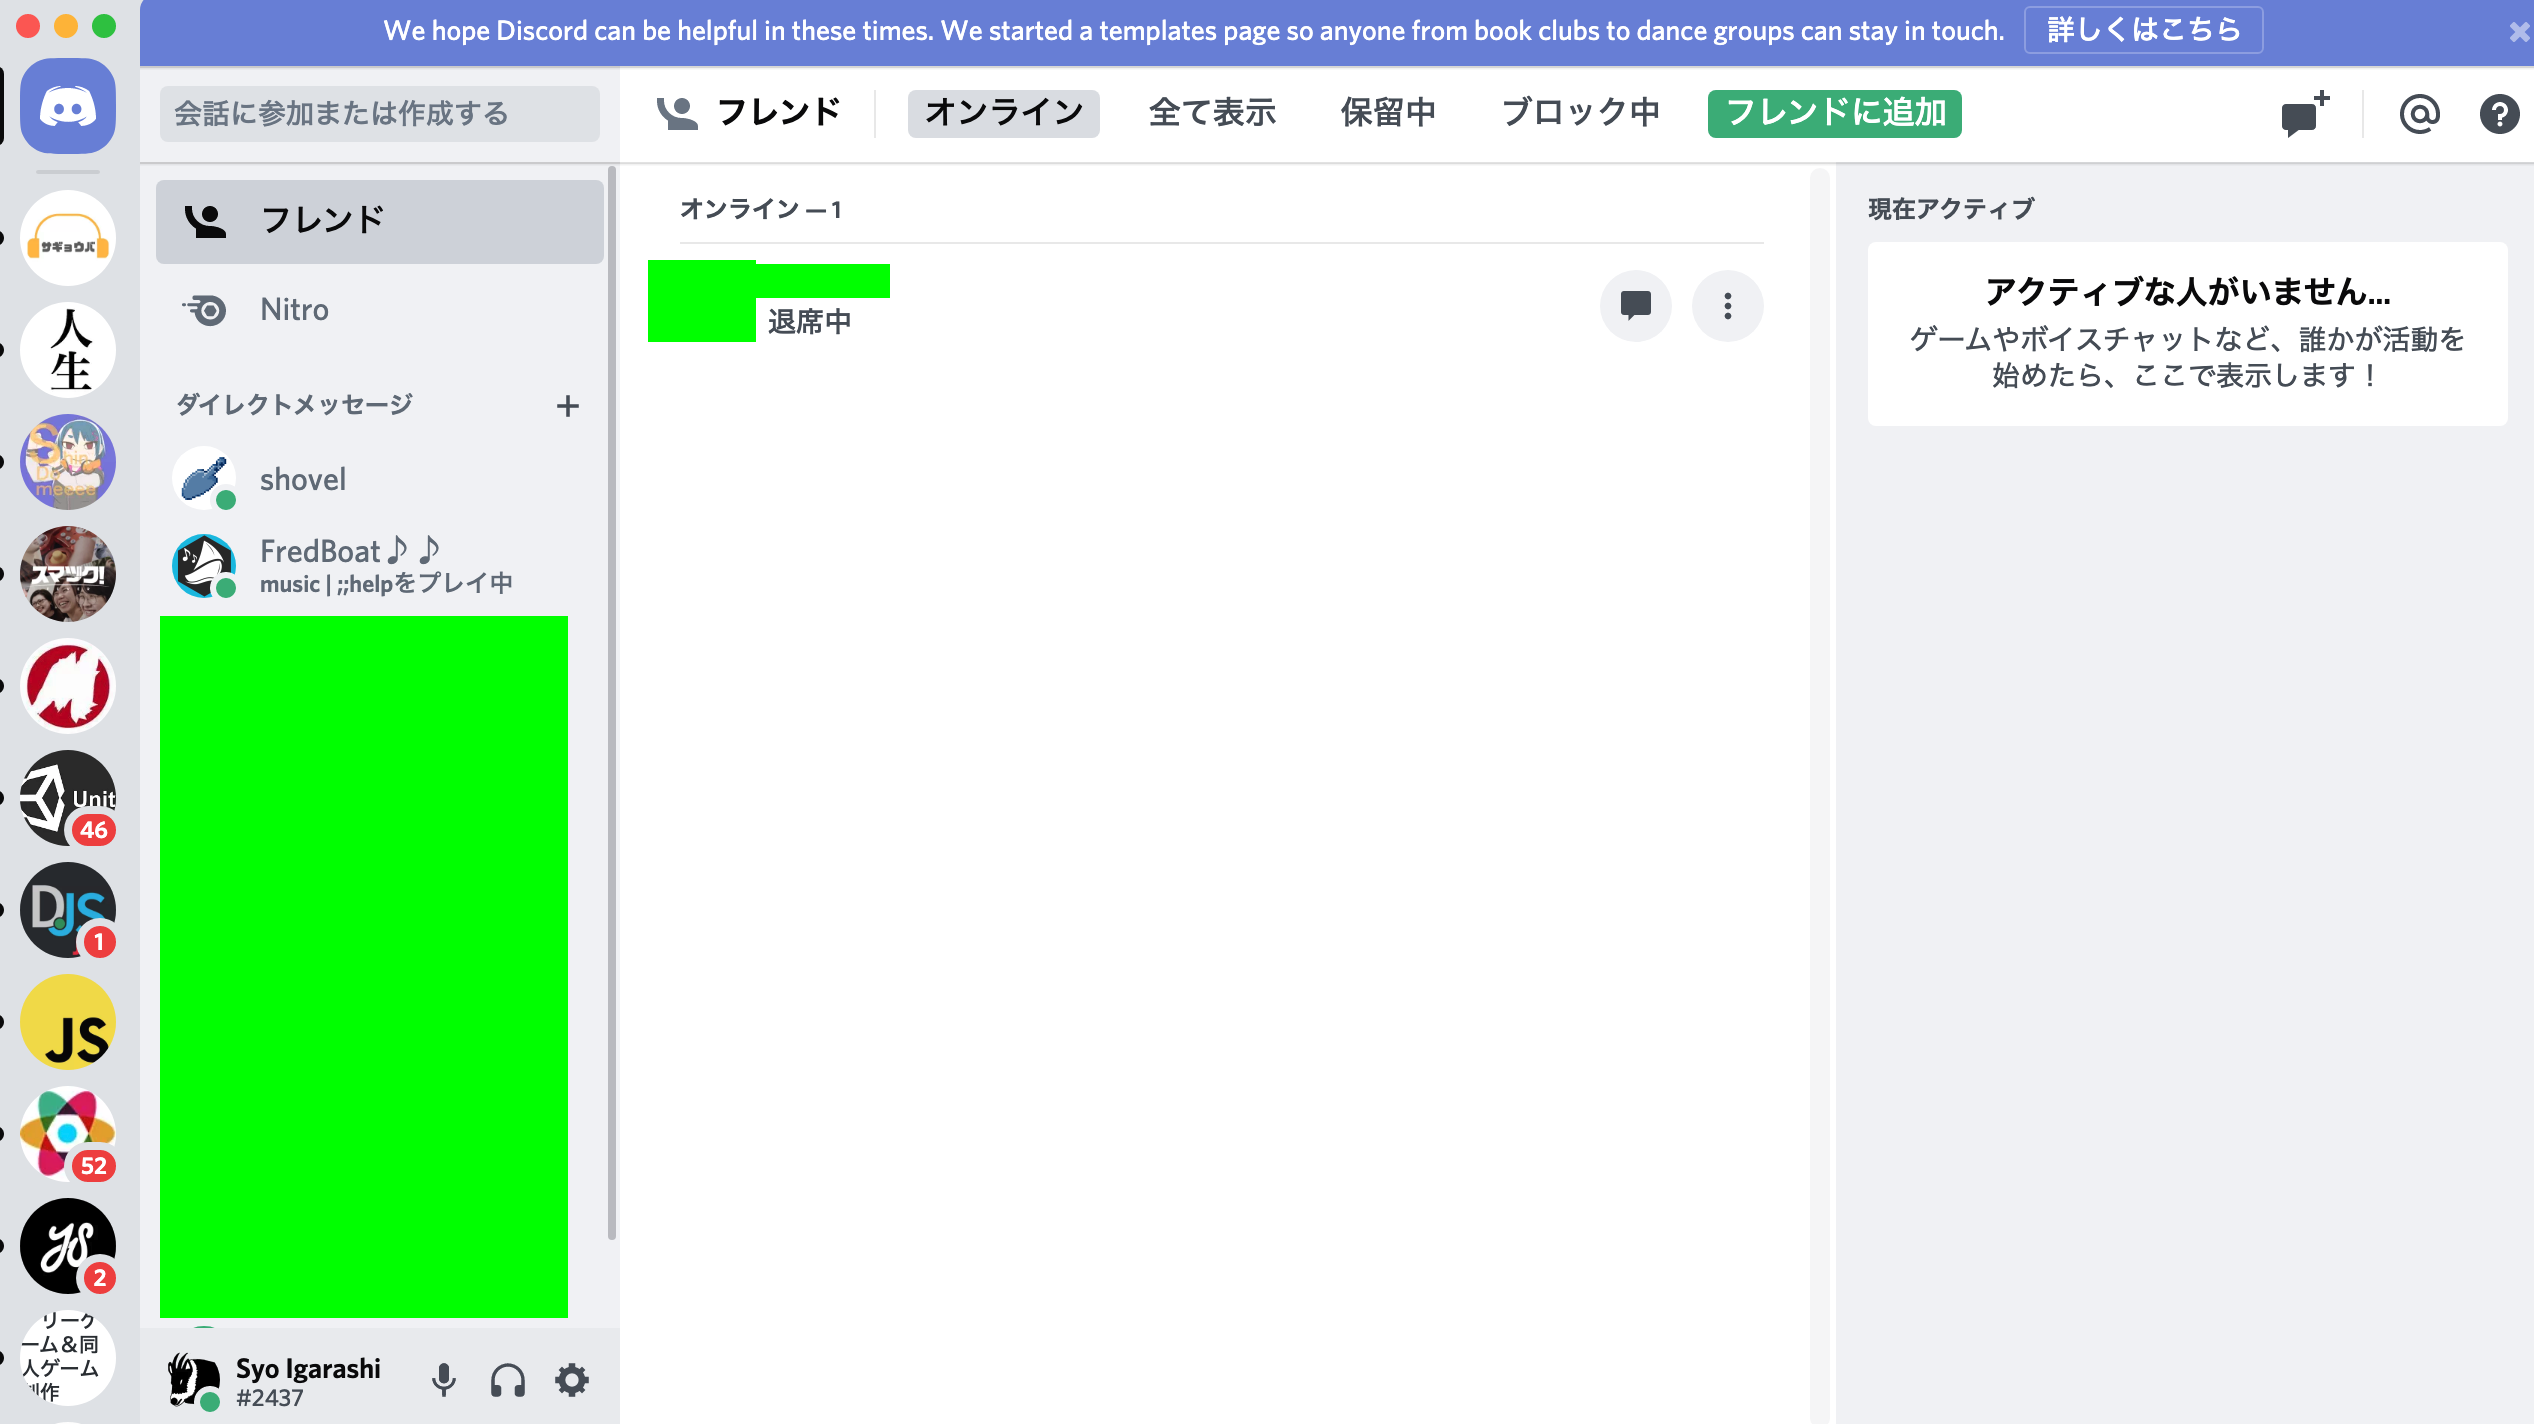
Task: Toggle microphone mute
Action: point(444,1381)
